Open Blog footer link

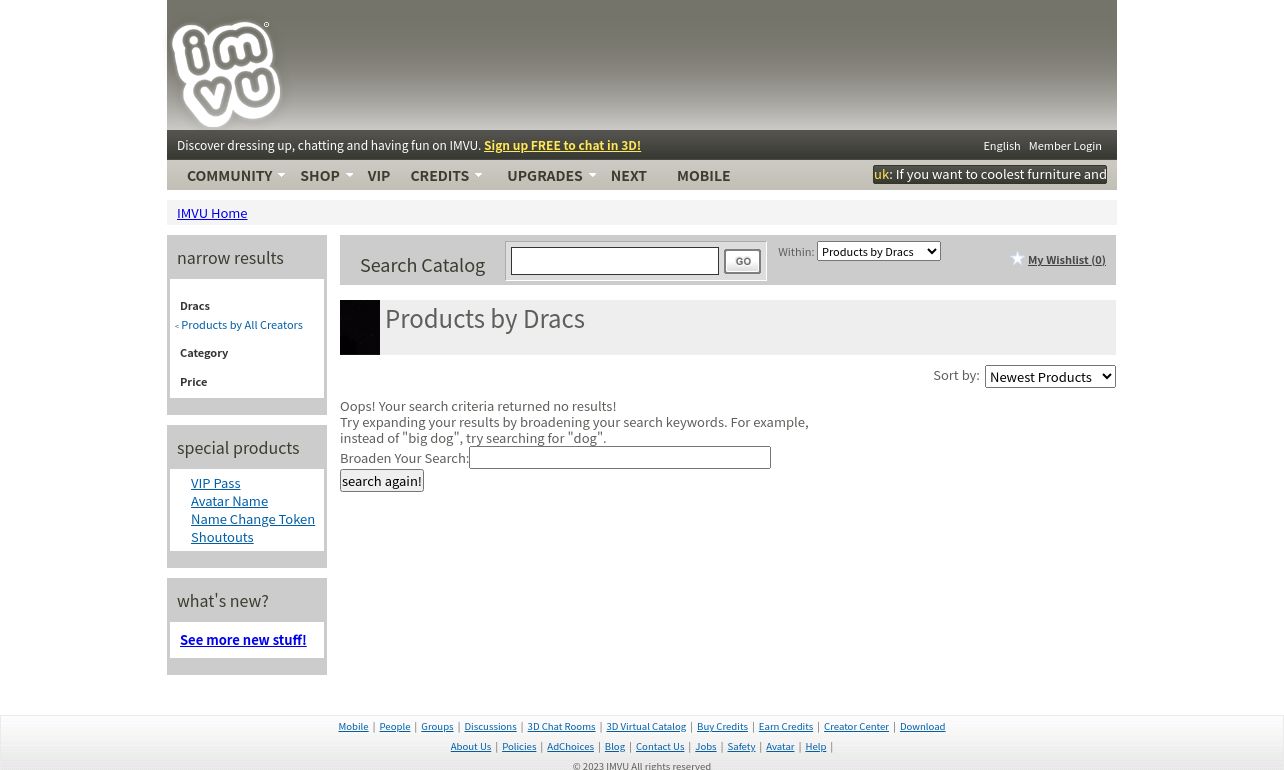click(x=614, y=747)
